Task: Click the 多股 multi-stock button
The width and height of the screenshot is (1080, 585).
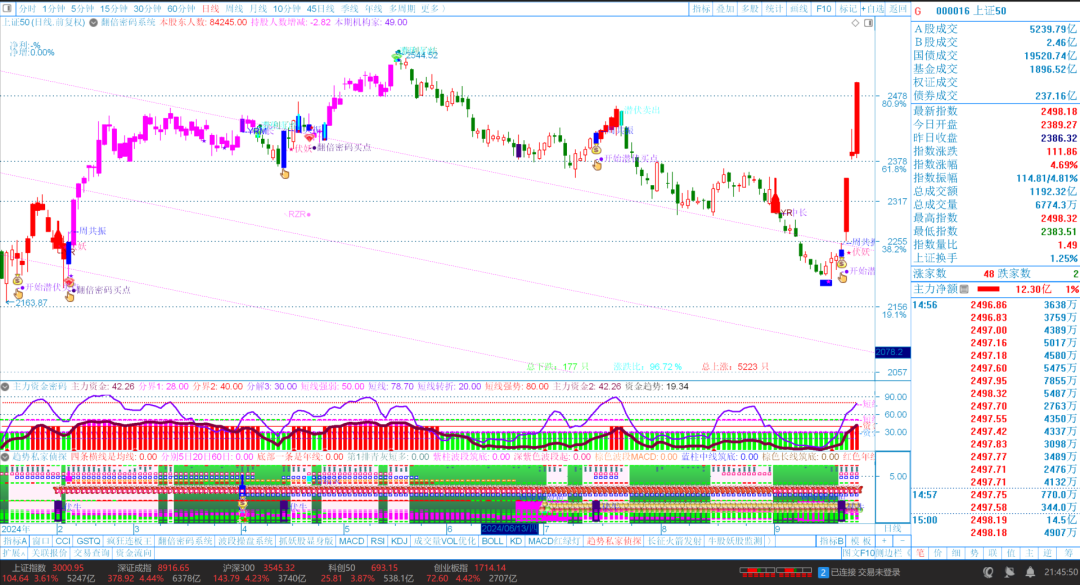Action: click(749, 9)
